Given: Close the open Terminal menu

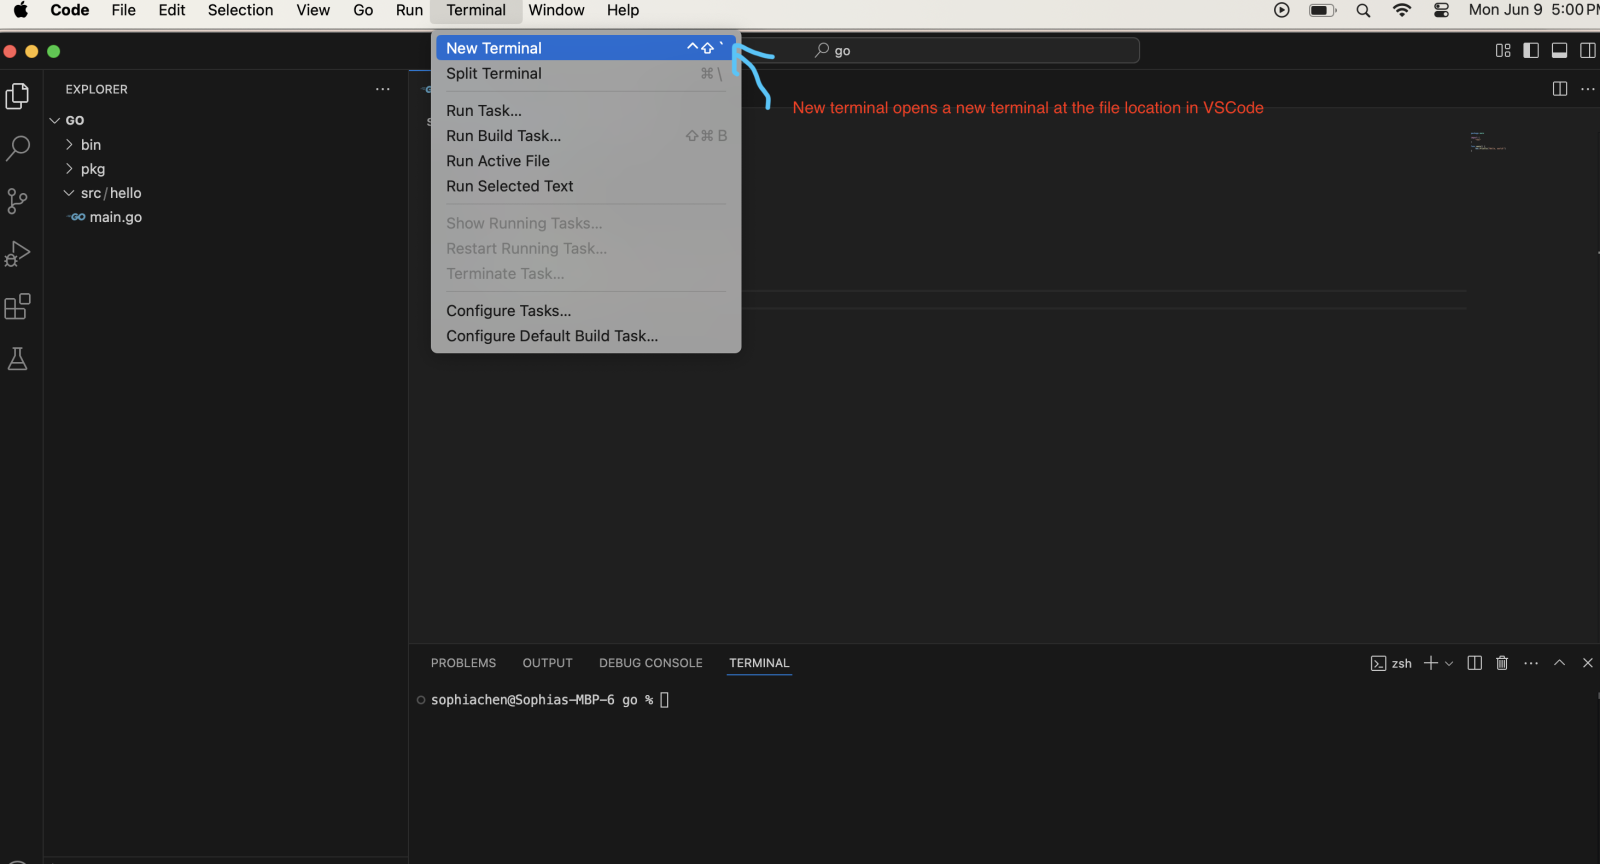Looking at the screenshot, I should 476,10.
